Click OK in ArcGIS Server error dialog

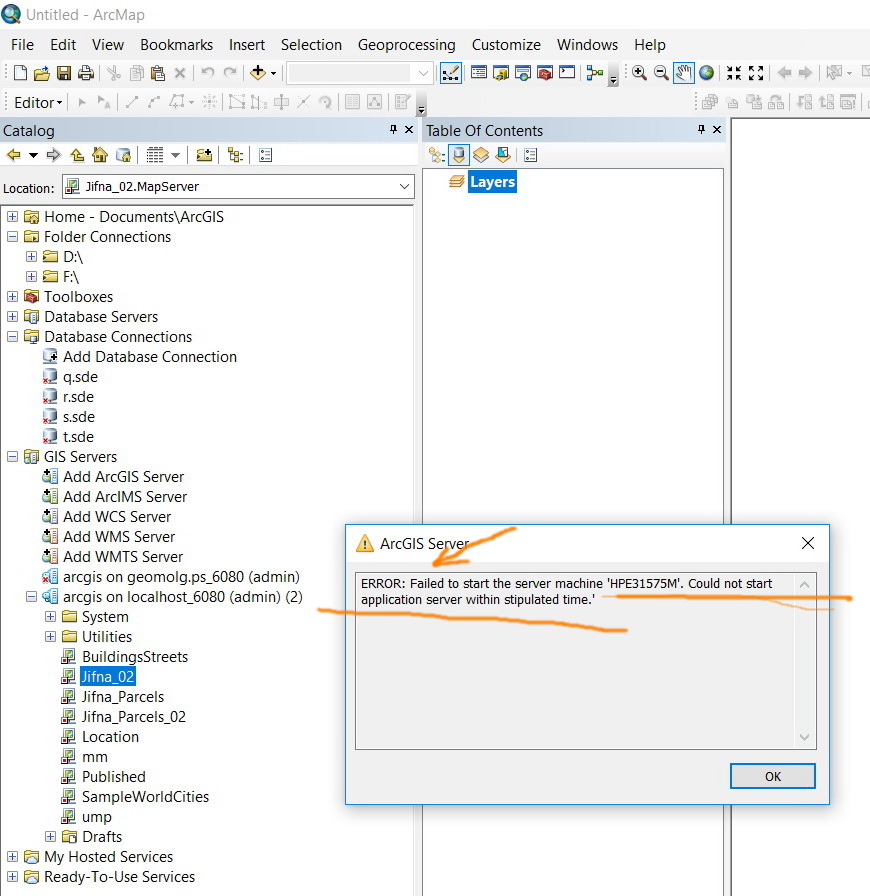(x=773, y=776)
